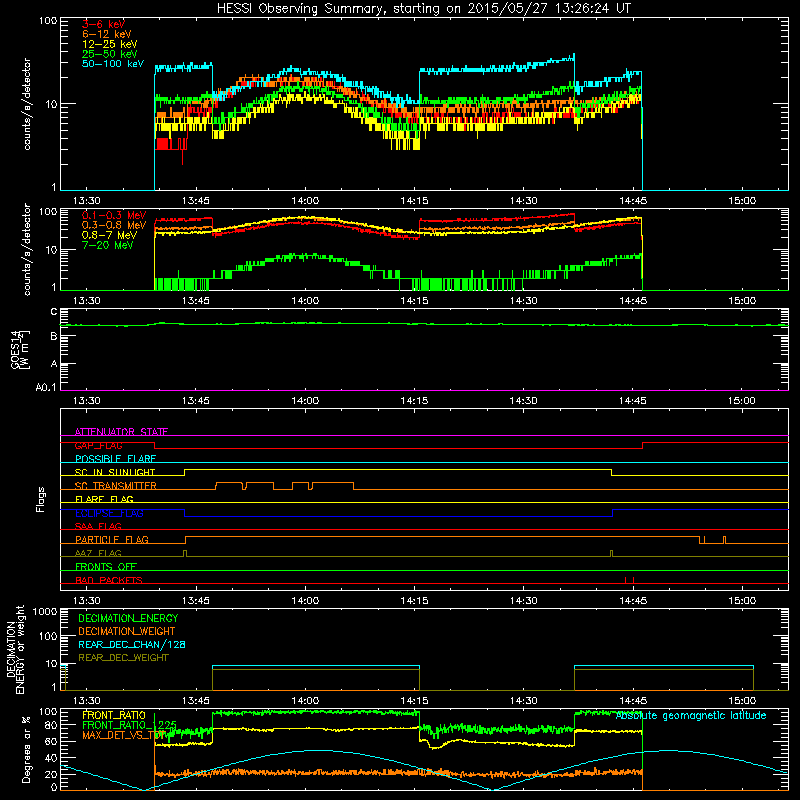Select the ECLIPSE_FLAG label
The image size is (800, 800).
109,513
